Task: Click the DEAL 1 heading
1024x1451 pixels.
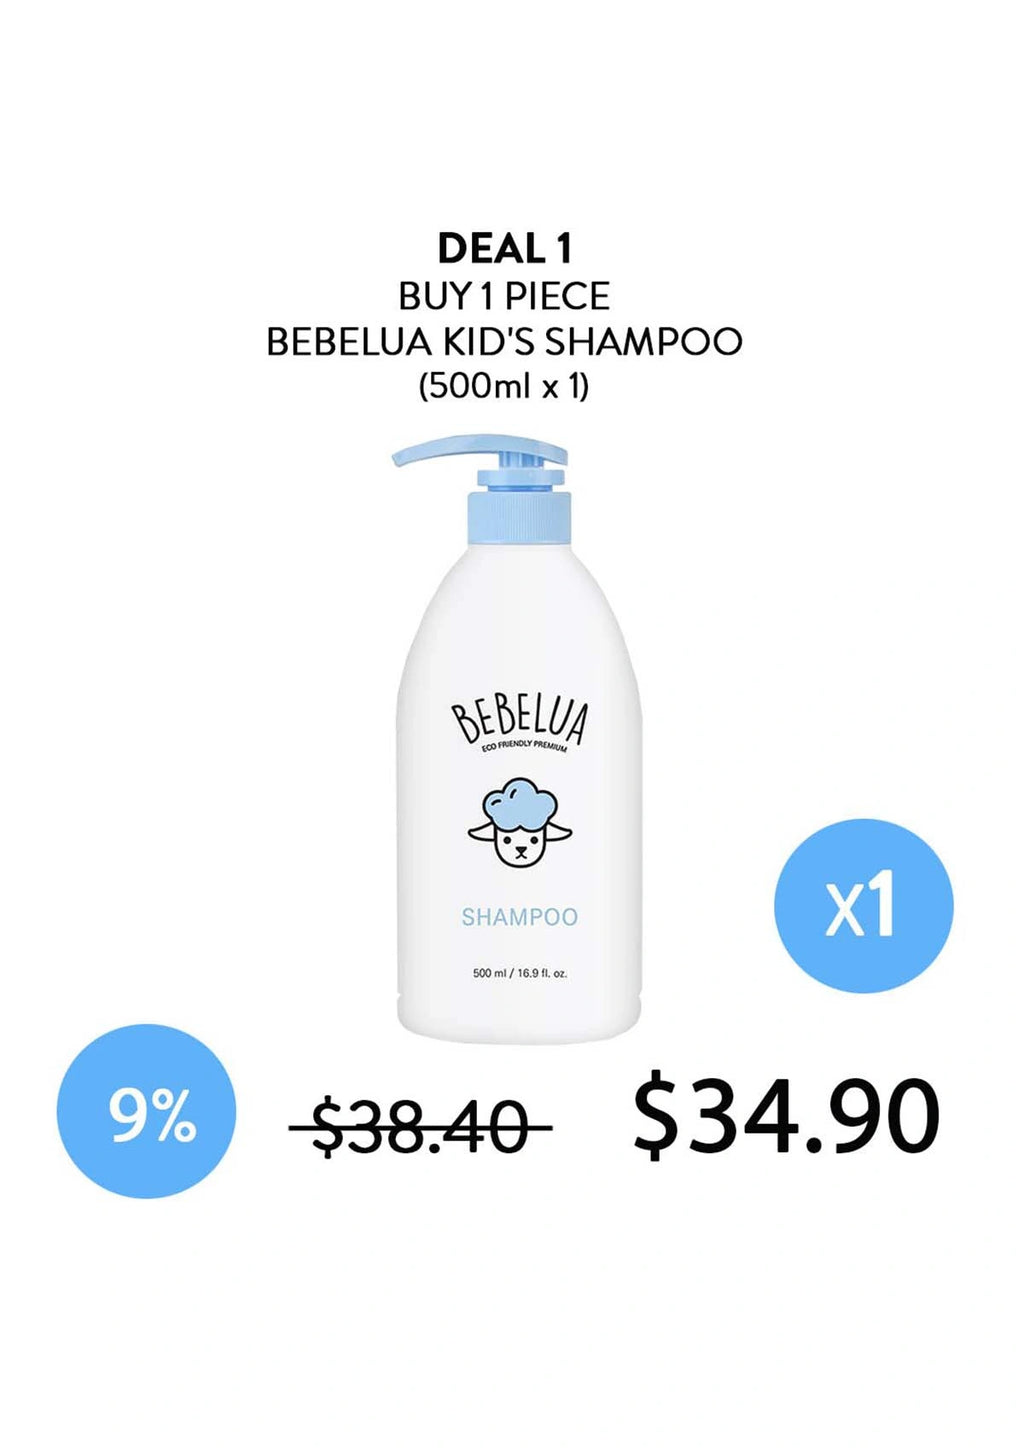Action: (x=504, y=249)
